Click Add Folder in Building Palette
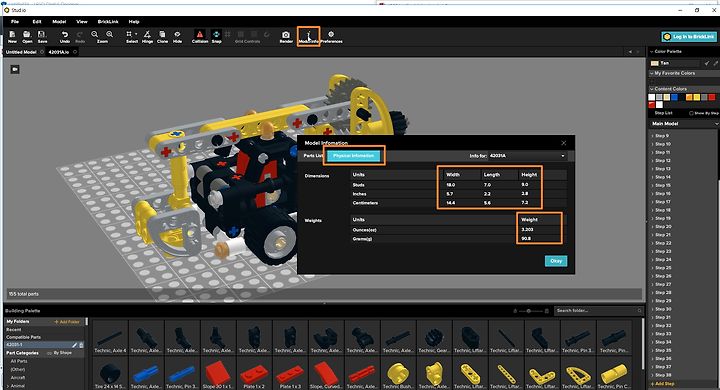Image resolution: width=720 pixels, height=390 pixels. click(x=68, y=322)
